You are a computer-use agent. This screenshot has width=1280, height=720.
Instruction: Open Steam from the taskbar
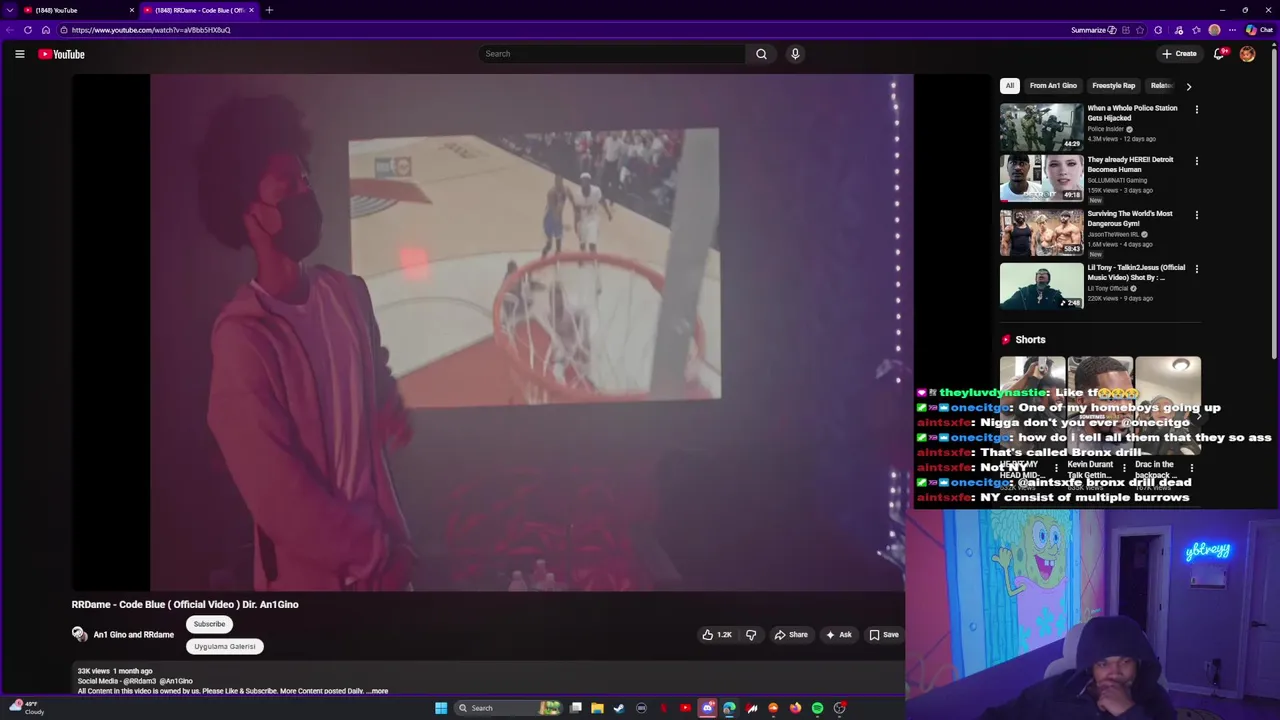point(619,708)
